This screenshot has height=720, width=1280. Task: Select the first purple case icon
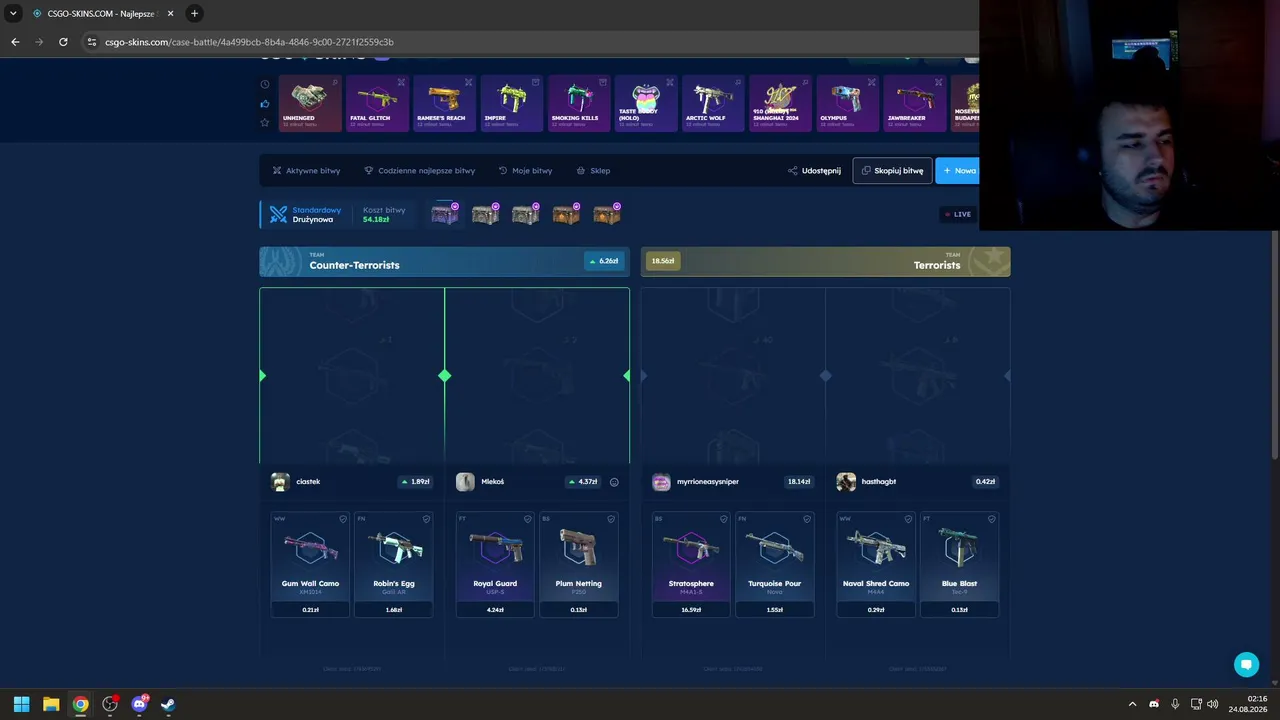point(445,214)
